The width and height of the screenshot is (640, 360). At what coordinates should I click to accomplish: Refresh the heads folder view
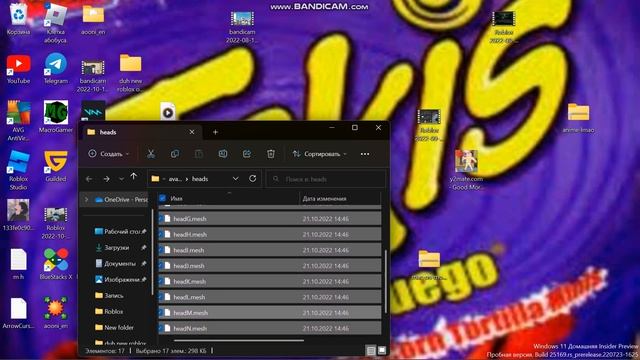253,178
